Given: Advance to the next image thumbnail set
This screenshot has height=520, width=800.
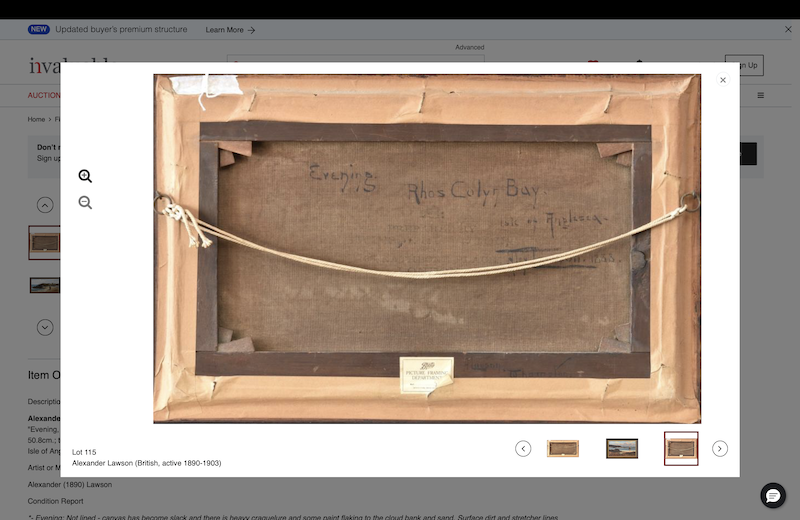Looking at the screenshot, I should pos(720,449).
